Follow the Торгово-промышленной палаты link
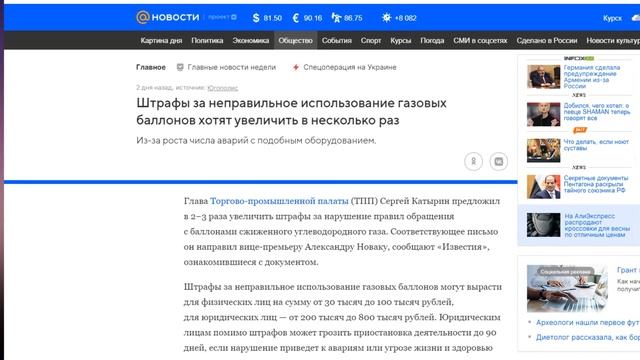 pyautogui.click(x=279, y=201)
